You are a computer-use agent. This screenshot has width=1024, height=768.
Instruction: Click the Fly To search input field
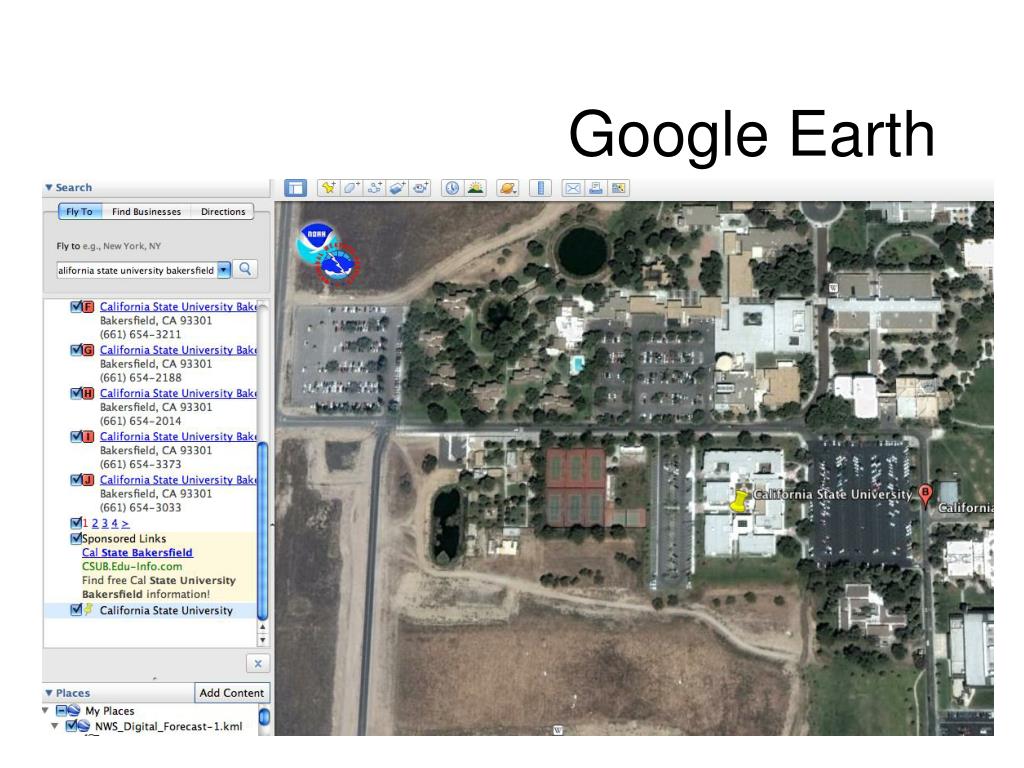(x=136, y=270)
